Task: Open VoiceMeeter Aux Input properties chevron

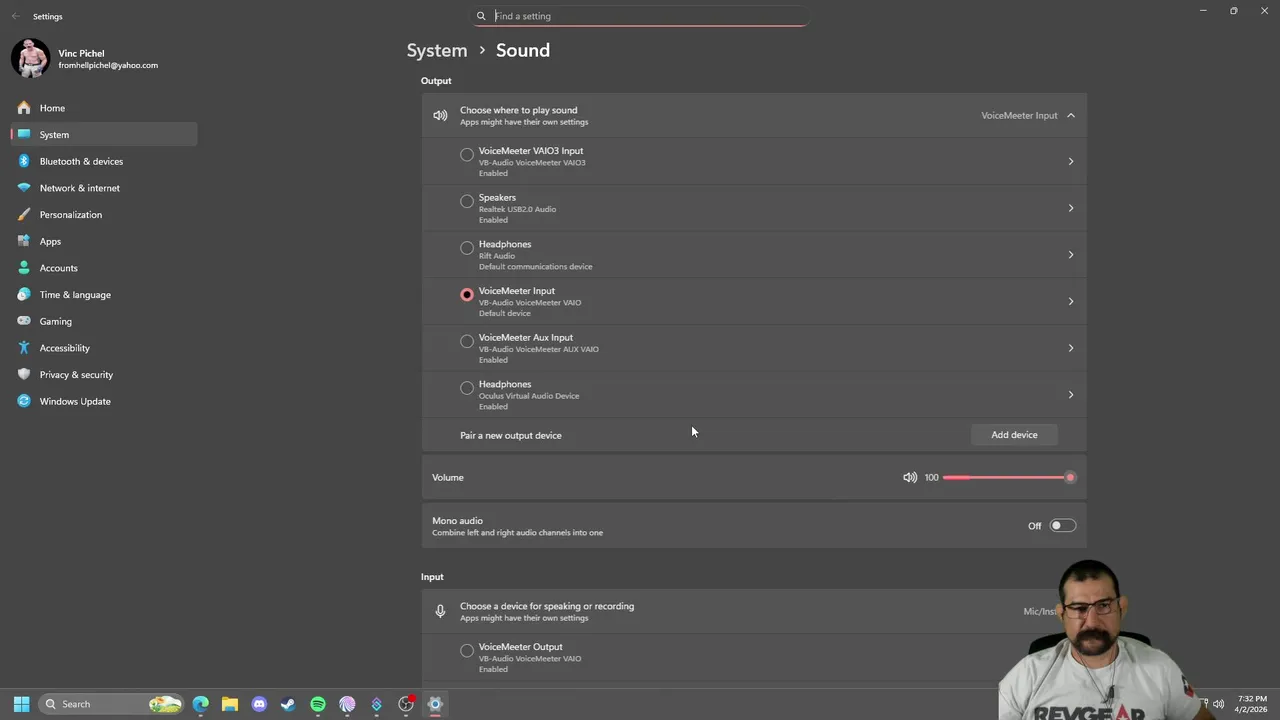Action: [1070, 348]
